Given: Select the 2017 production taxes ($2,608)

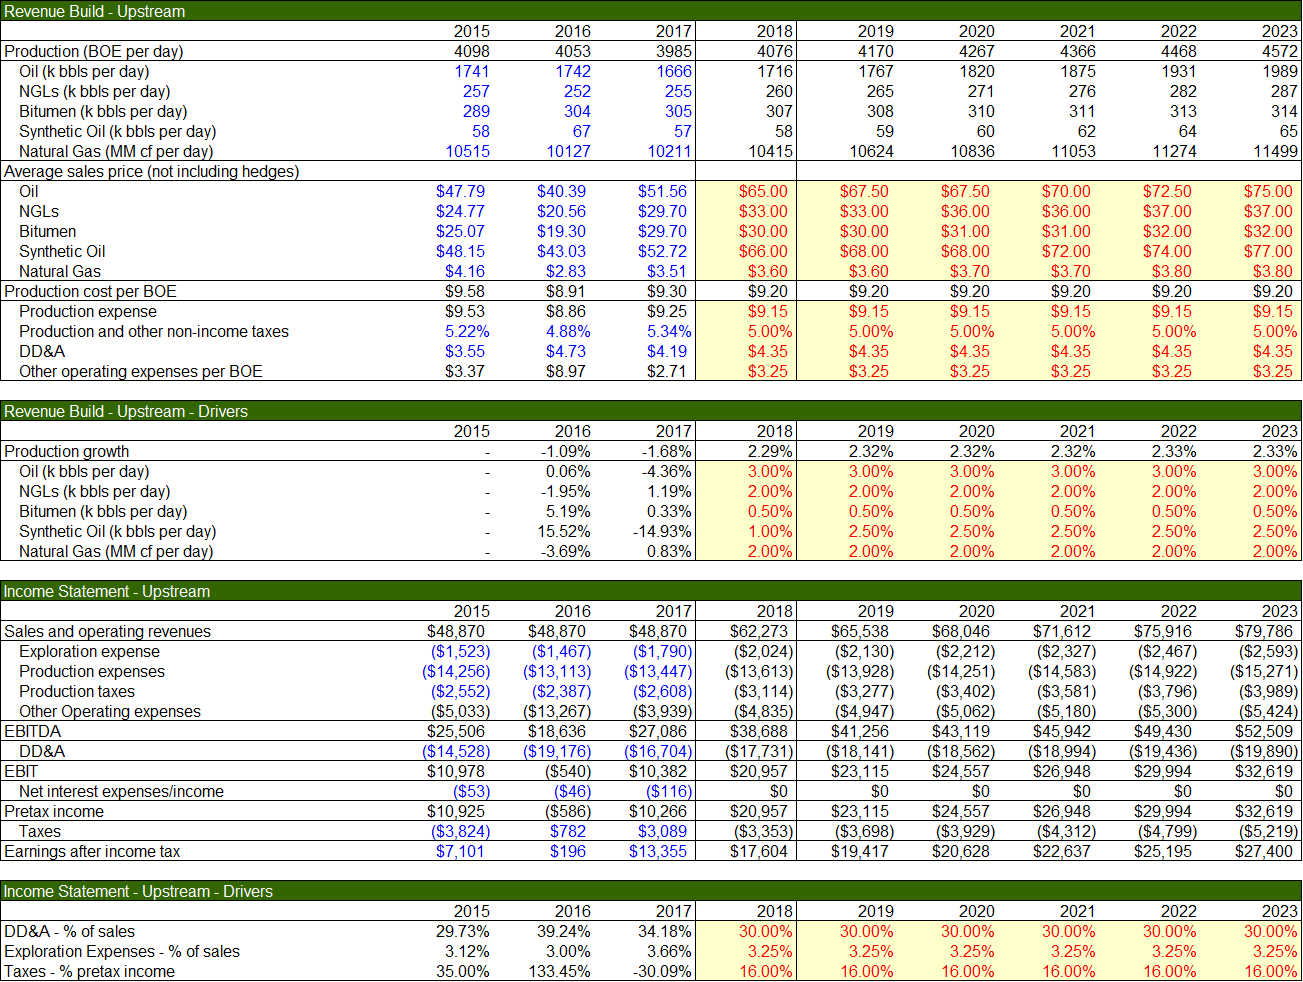Looking at the screenshot, I should [663, 691].
